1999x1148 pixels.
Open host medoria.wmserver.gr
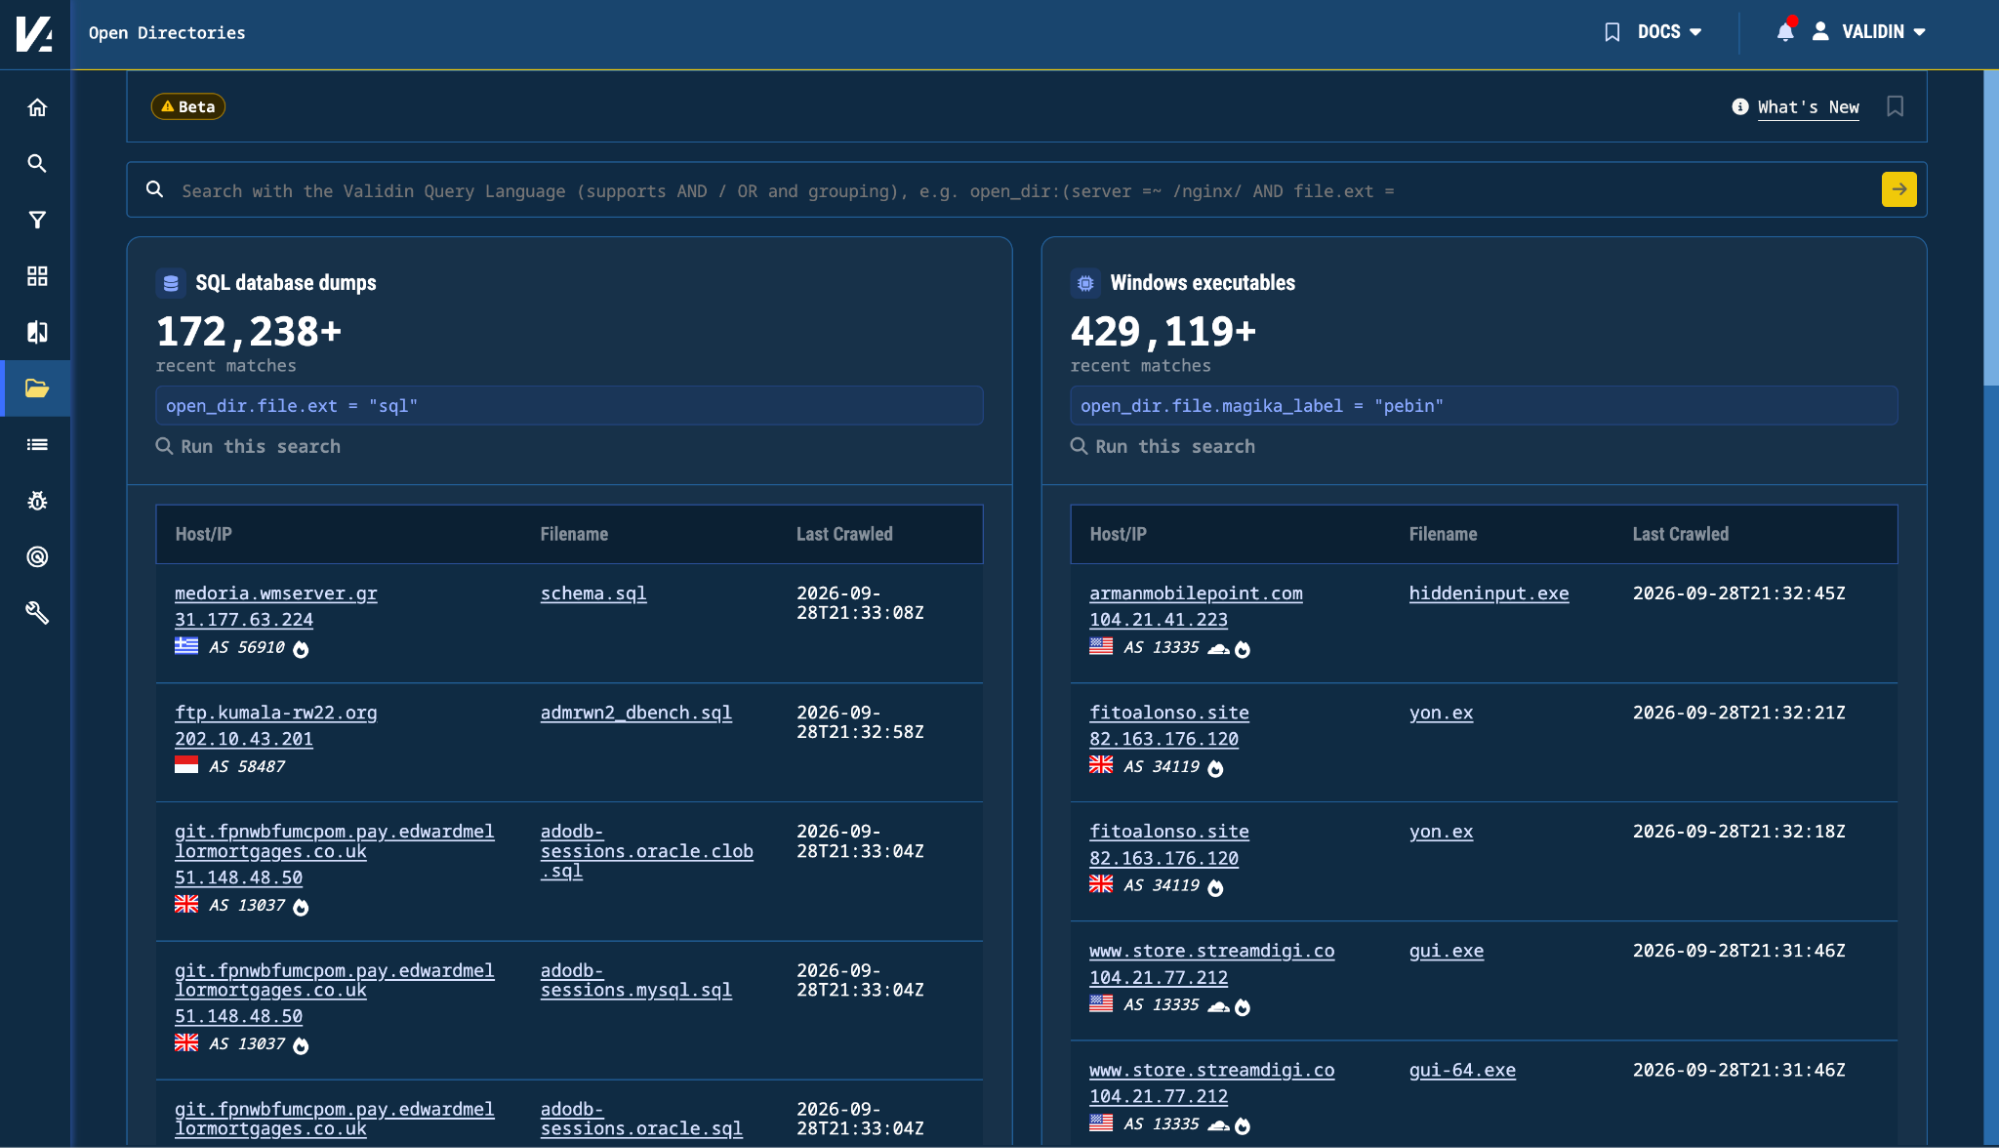[x=276, y=593]
